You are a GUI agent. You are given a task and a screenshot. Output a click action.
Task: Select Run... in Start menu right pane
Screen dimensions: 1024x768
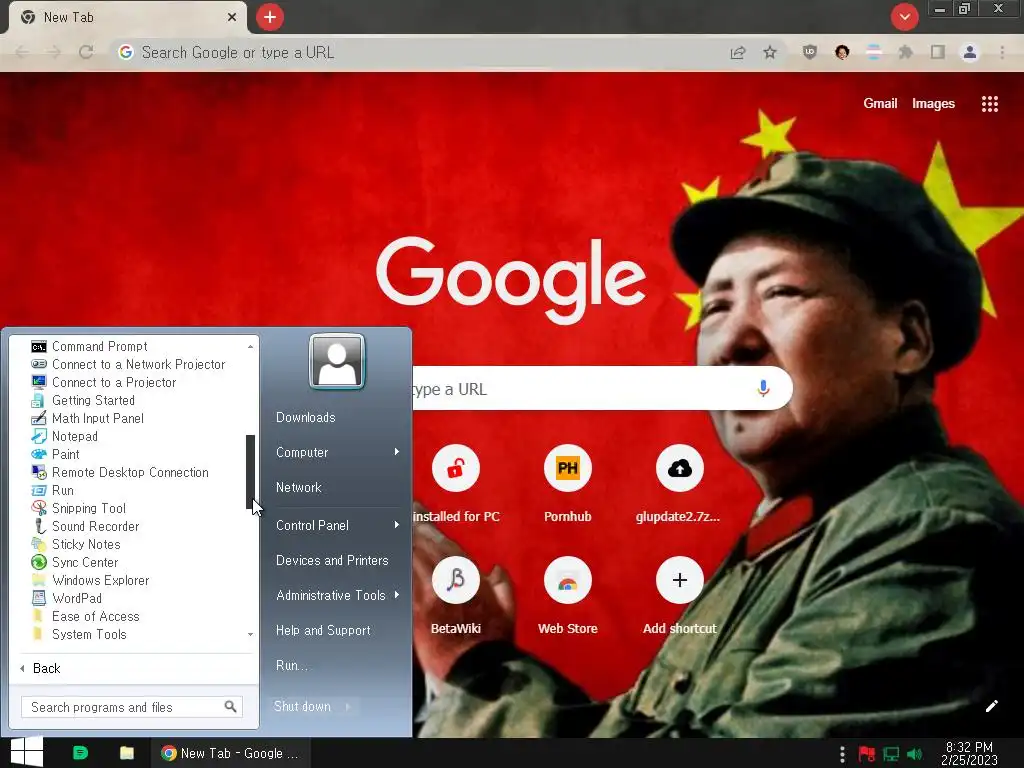291,665
